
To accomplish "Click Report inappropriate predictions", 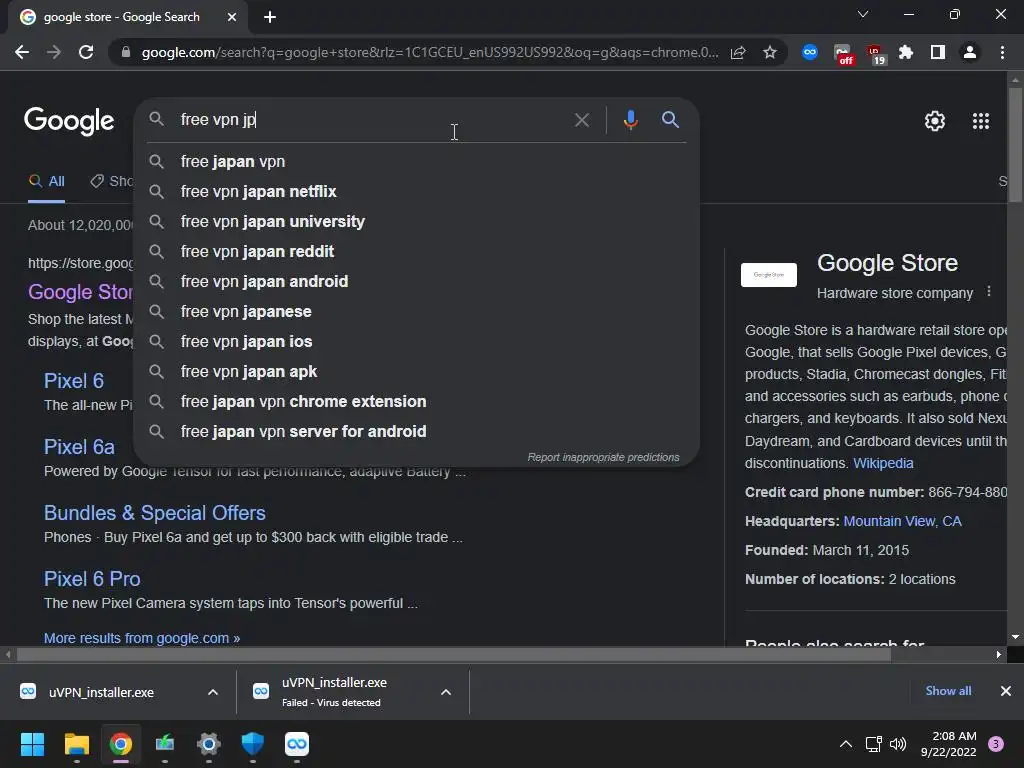I will pos(603,457).
